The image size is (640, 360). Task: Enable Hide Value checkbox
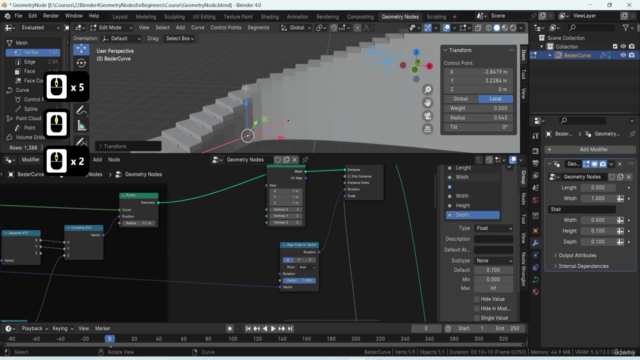click(476, 299)
